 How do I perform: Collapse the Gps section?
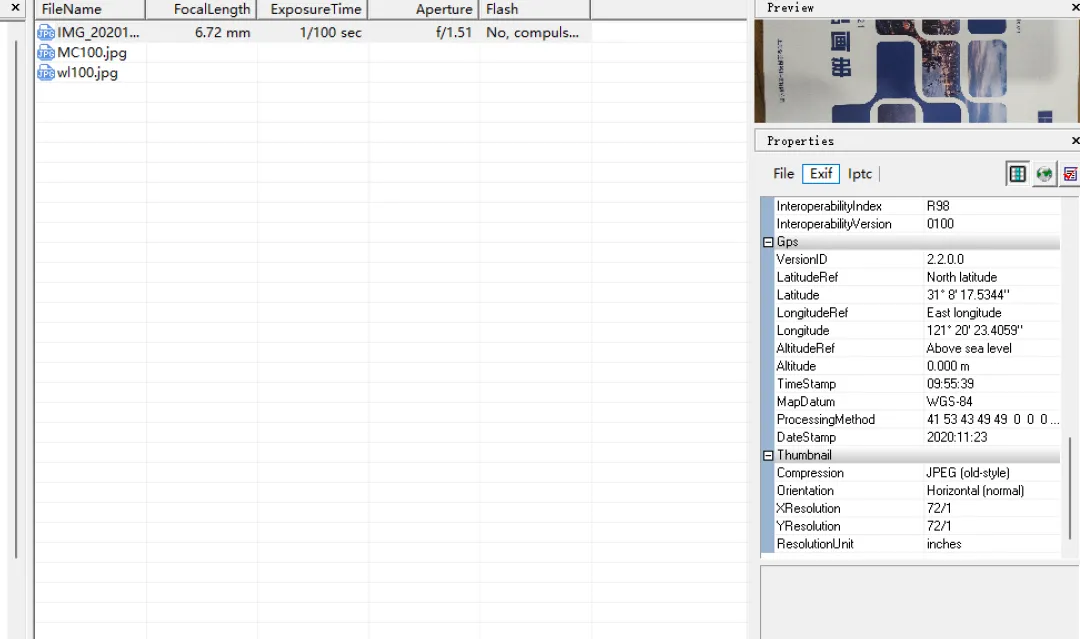[768, 242]
